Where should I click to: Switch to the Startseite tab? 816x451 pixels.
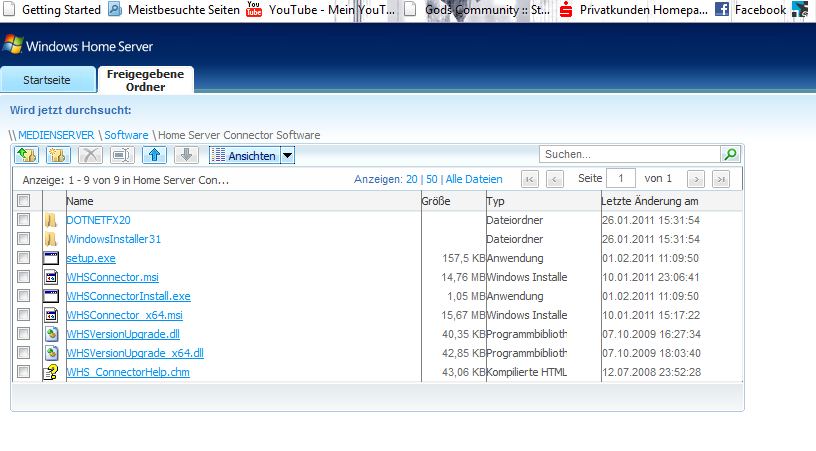coord(47,80)
